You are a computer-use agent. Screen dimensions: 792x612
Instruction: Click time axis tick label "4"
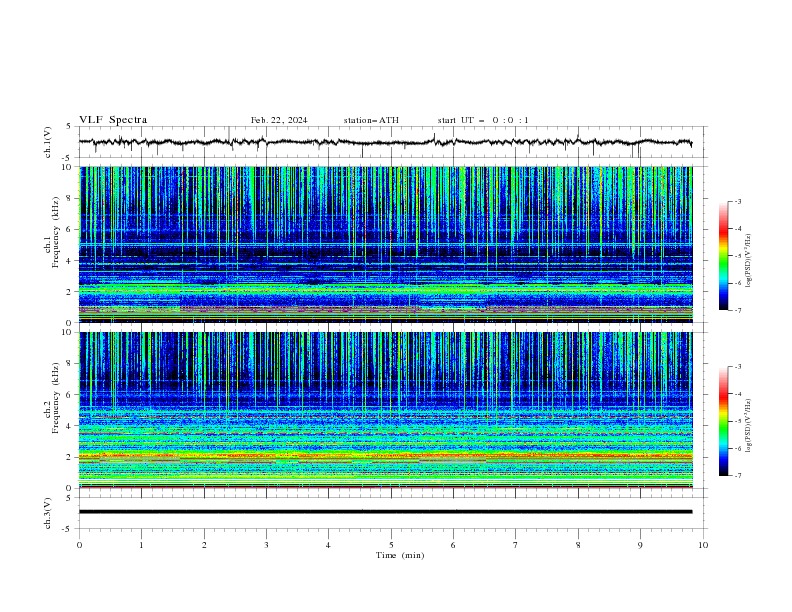328,545
